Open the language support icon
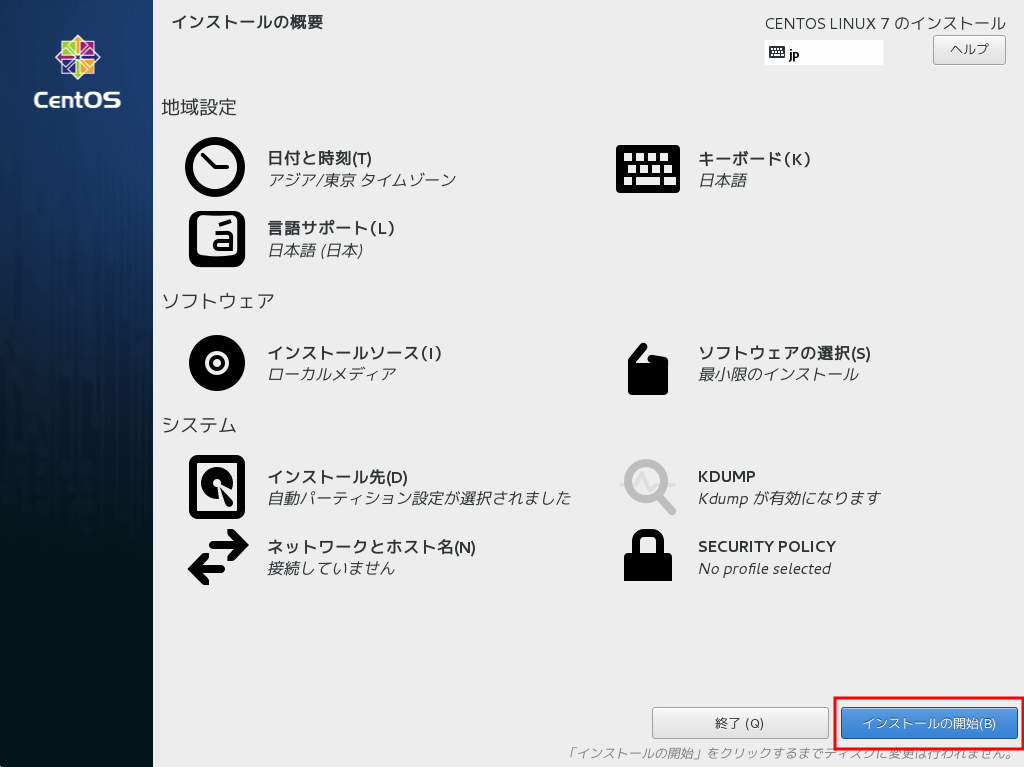Viewport: 1024px width, 767px height. [x=217, y=238]
